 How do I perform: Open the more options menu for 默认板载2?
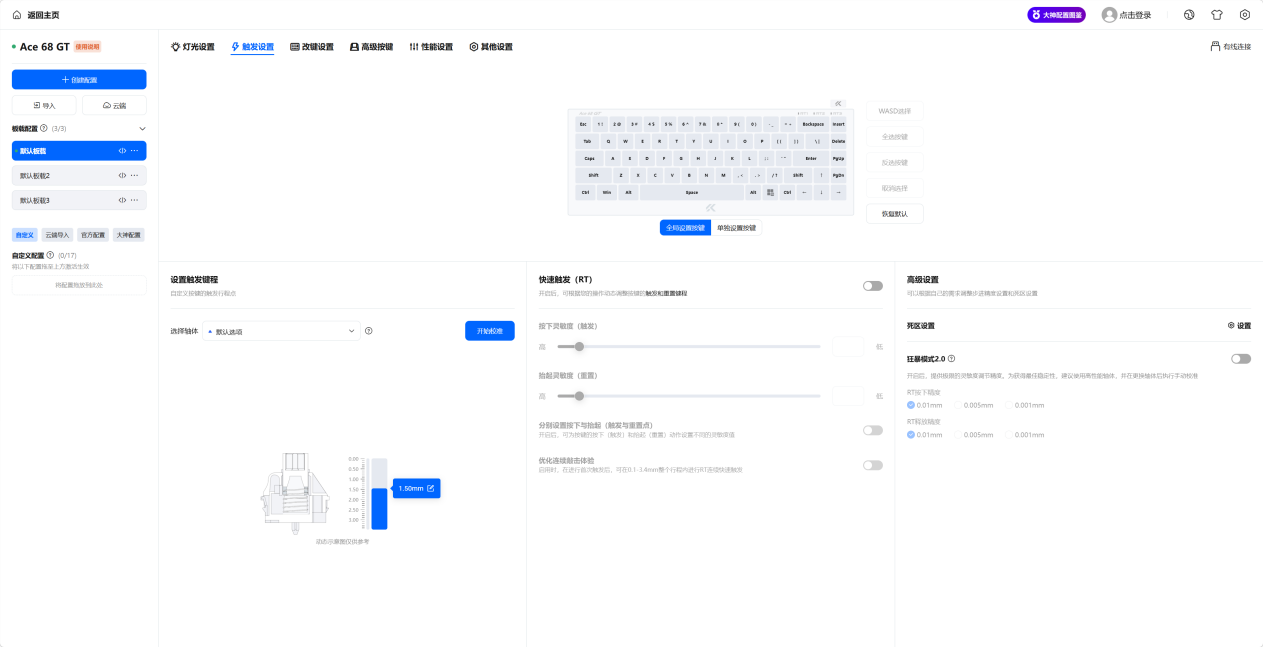click(x=134, y=175)
